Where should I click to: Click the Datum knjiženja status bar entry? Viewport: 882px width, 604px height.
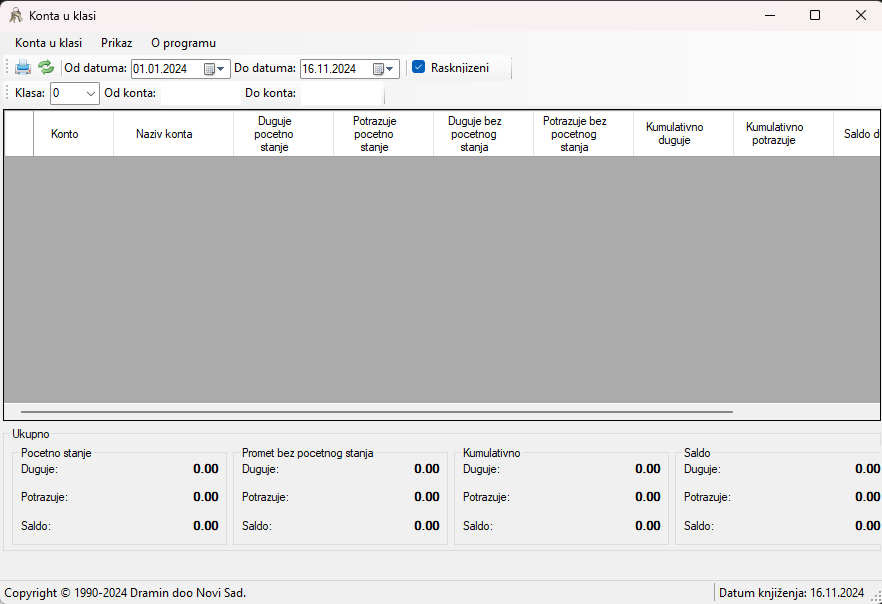tap(791, 593)
